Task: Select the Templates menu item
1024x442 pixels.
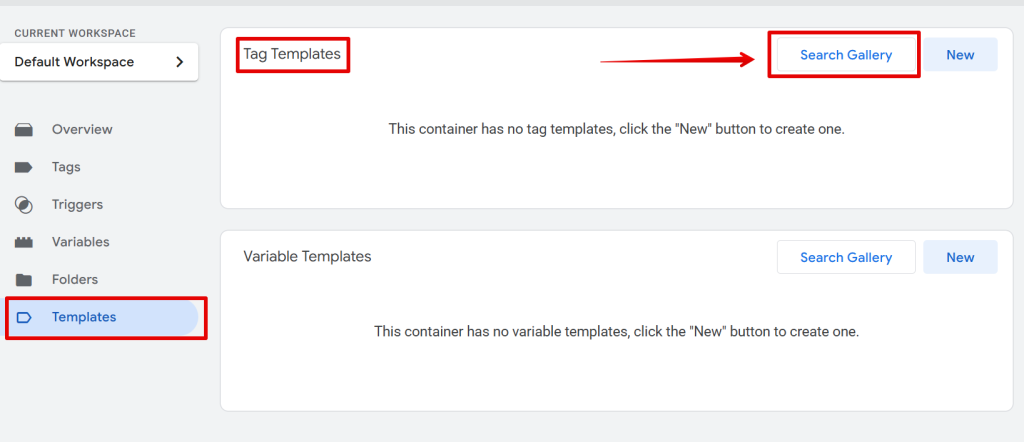Action: pos(84,317)
